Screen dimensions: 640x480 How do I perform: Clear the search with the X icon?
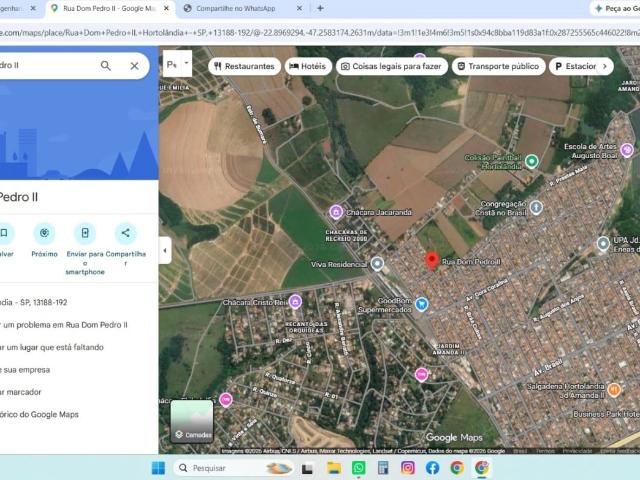pyautogui.click(x=134, y=66)
